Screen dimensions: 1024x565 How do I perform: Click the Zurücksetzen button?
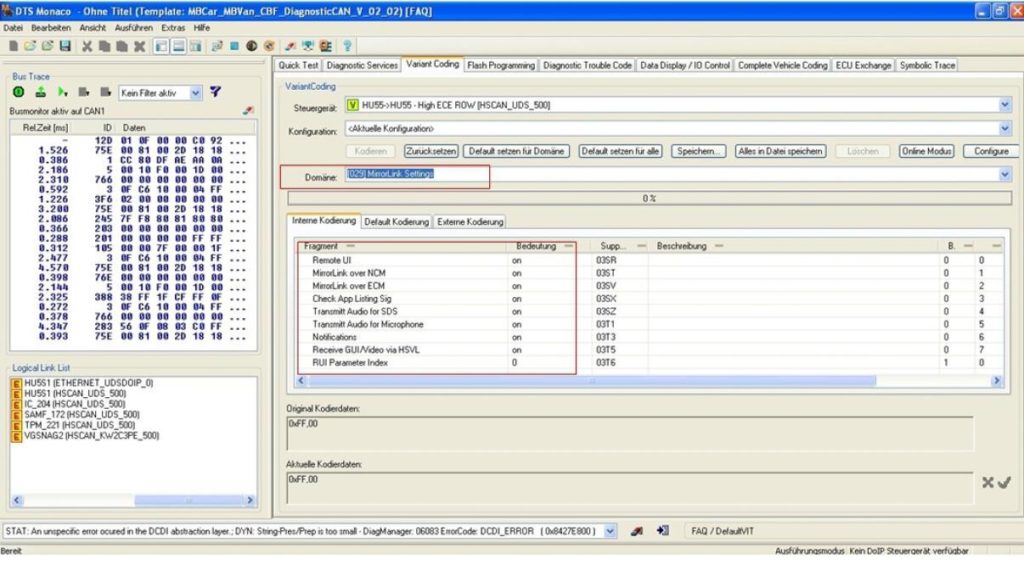click(431, 151)
